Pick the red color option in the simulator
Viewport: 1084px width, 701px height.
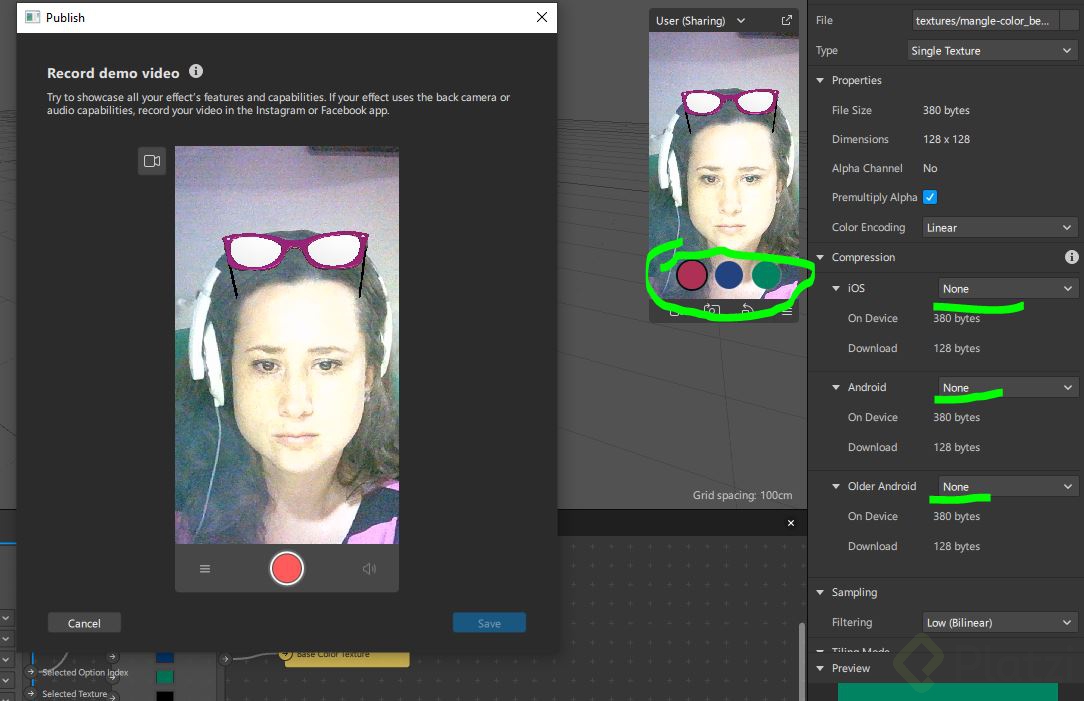[691, 274]
